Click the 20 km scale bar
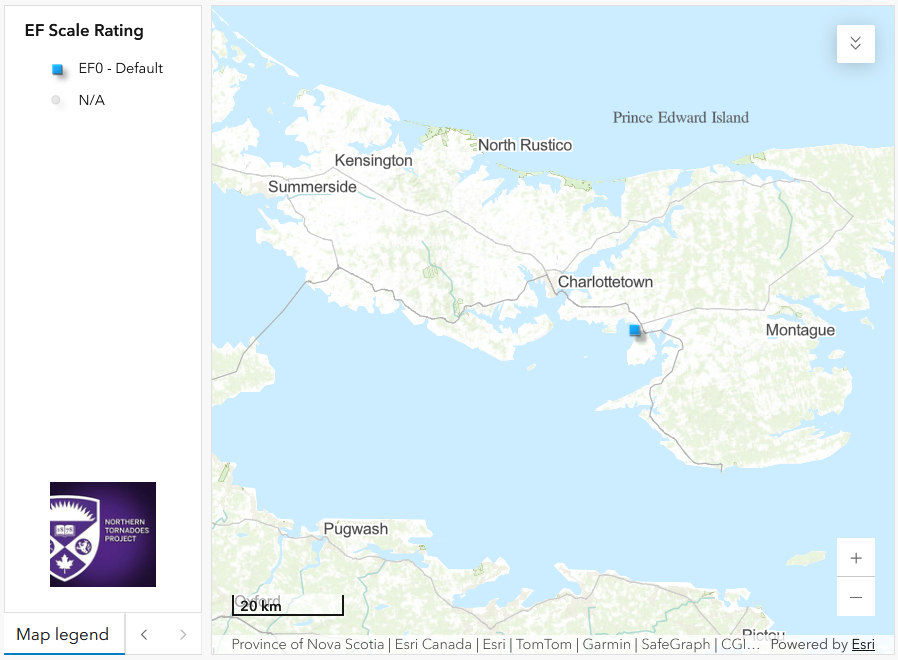Image resolution: width=898 pixels, height=660 pixels. [x=287, y=605]
